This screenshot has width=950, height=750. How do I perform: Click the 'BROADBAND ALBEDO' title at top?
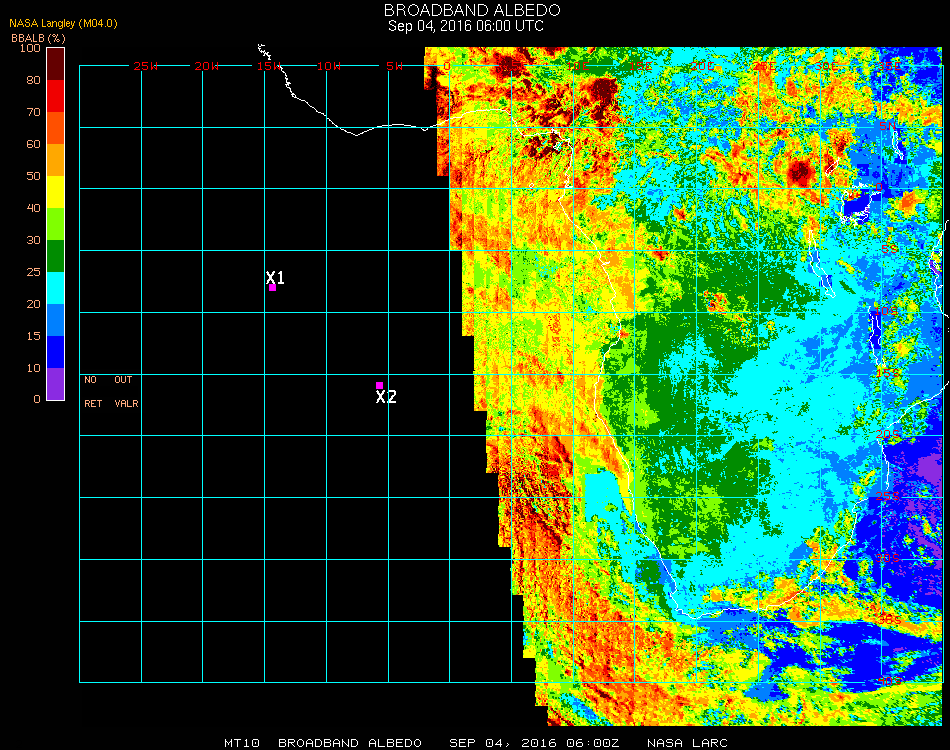coord(472,10)
